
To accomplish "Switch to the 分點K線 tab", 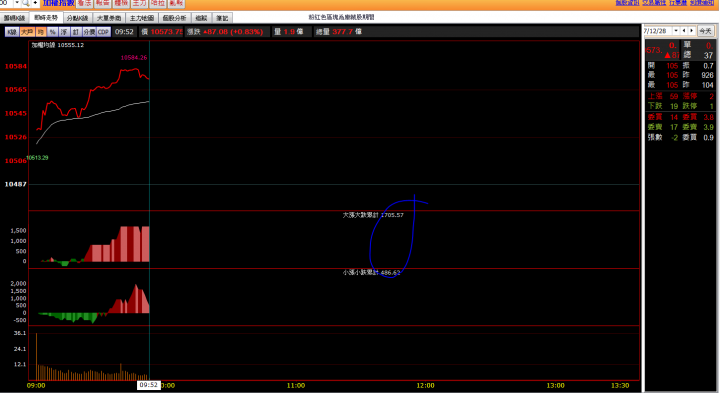I will tap(77, 18).
